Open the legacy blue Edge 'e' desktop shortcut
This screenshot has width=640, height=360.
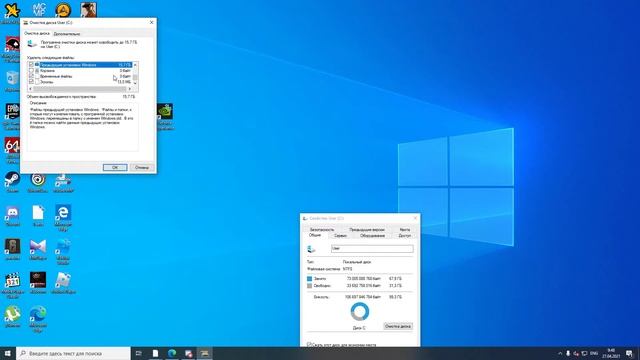pos(63,213)
